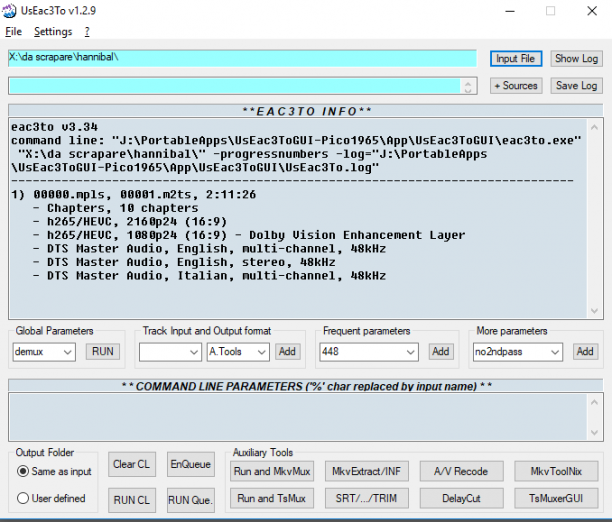Click Add in More parameters group
The image size is (612, 522).
point(585,352)
